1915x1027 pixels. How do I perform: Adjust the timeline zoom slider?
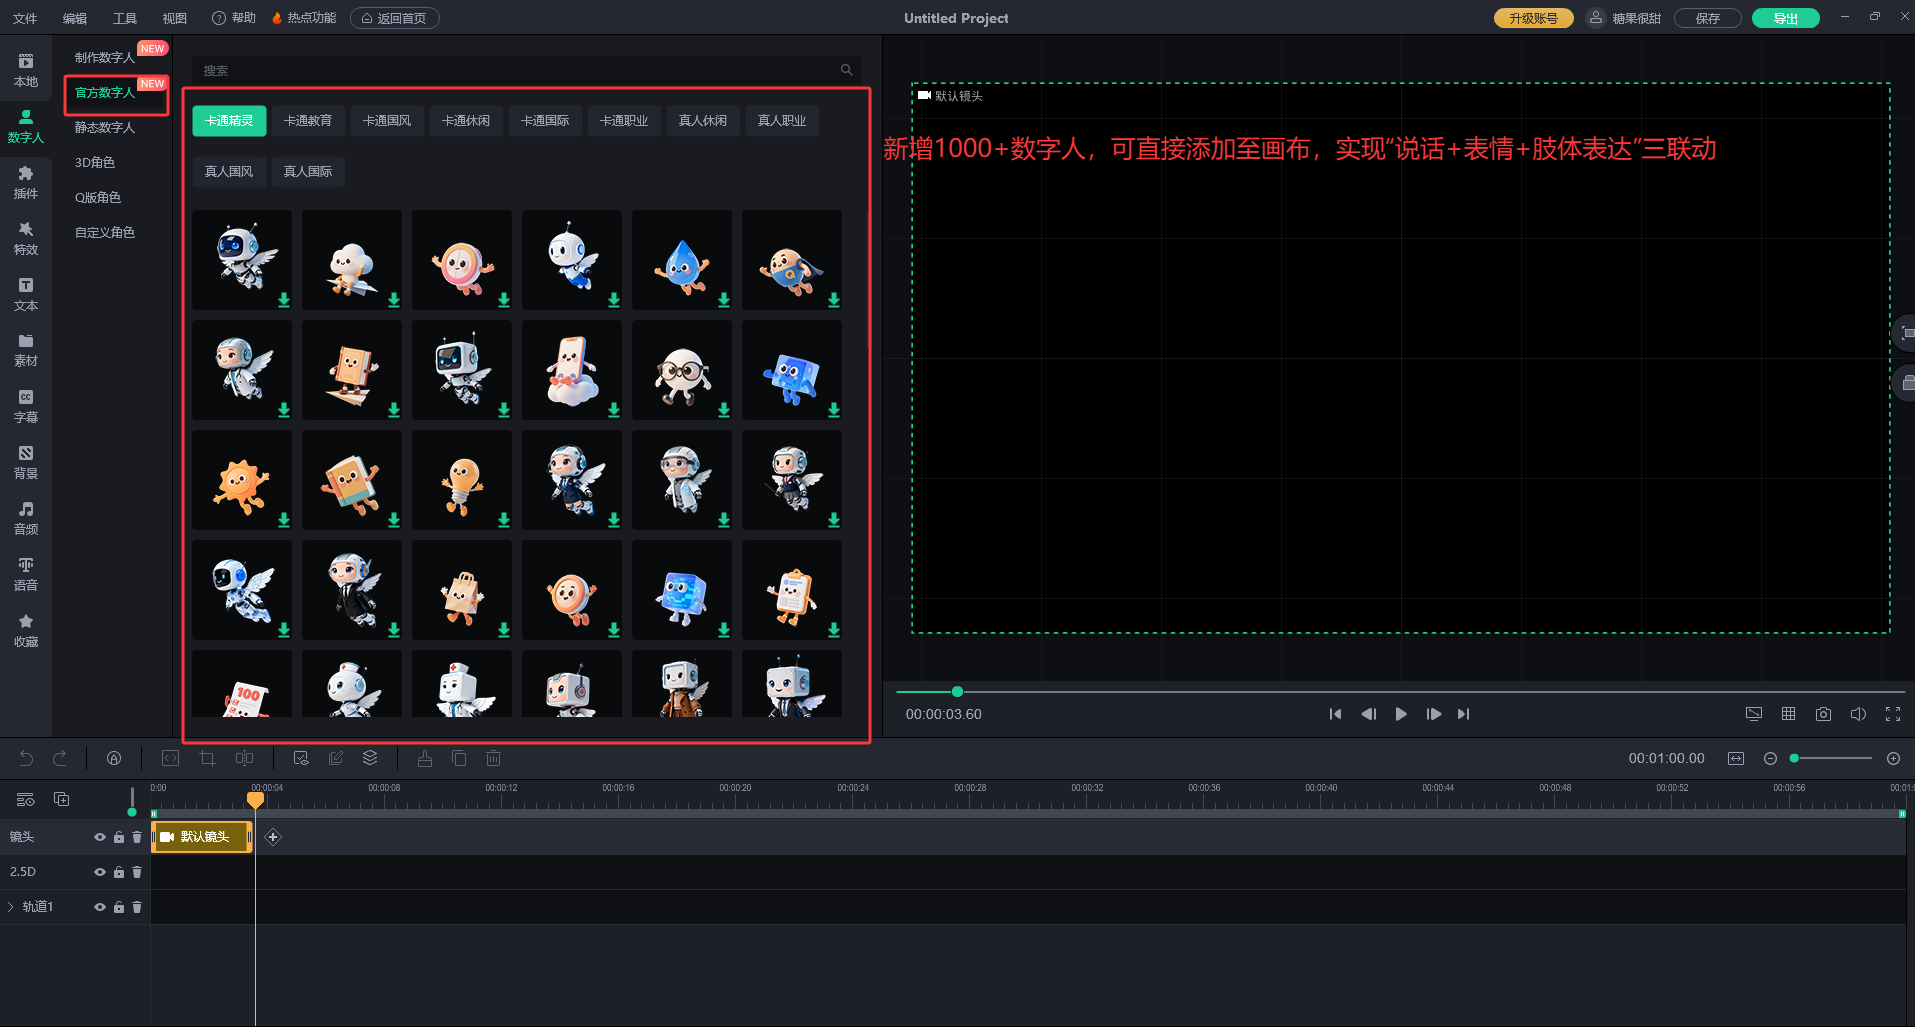point(1830,759)
